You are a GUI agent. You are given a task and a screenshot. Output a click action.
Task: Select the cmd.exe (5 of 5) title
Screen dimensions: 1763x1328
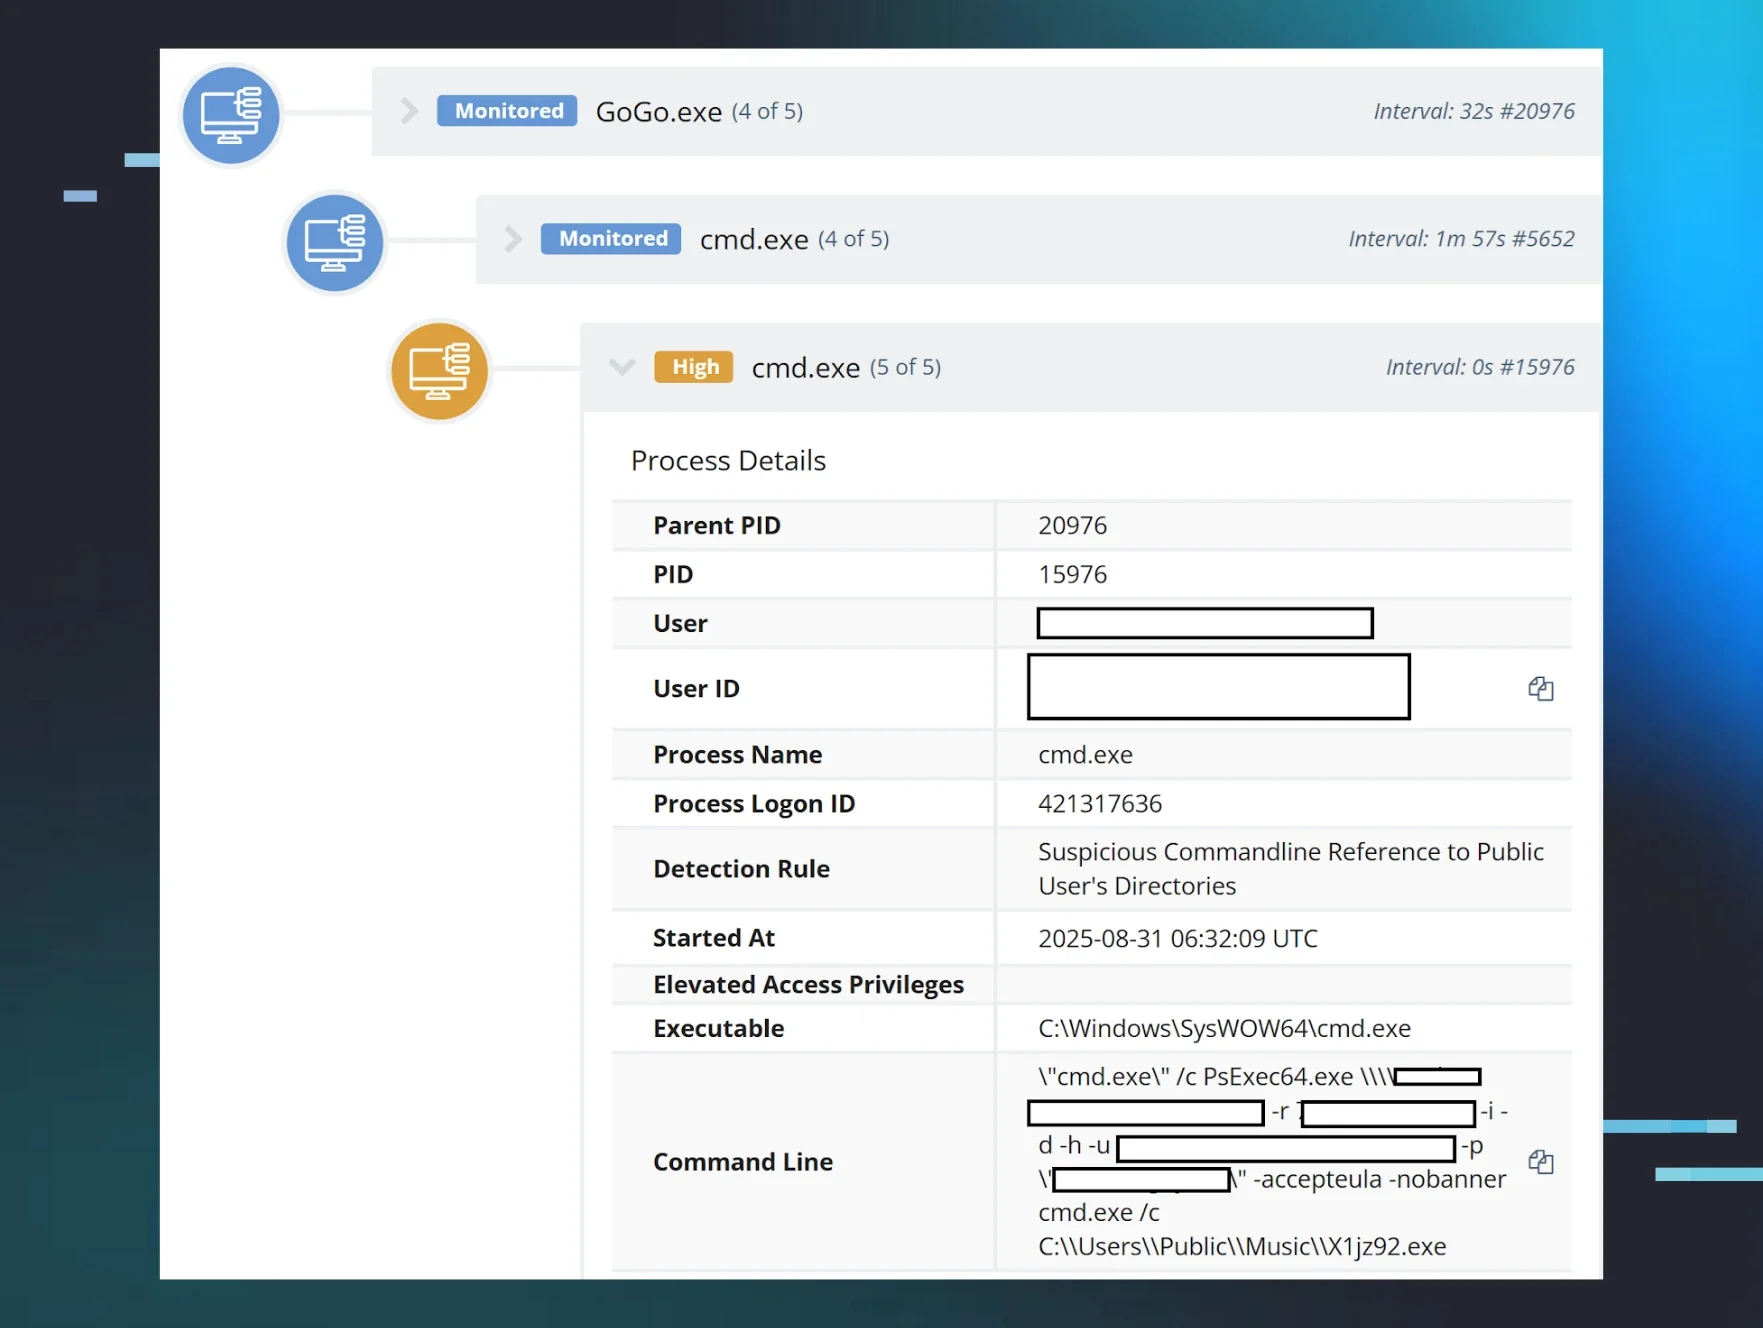coord(805,368)
